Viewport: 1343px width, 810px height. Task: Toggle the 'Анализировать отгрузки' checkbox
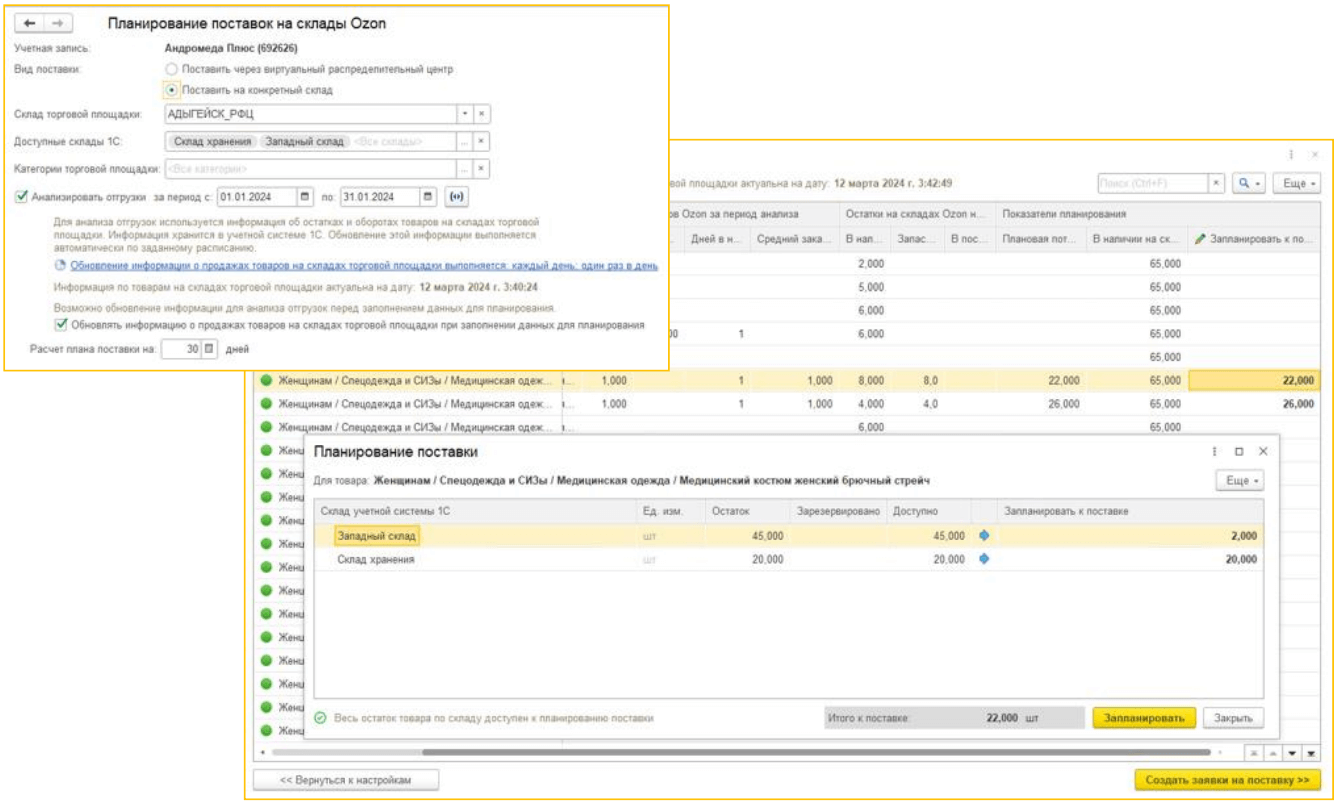[22, 196]
